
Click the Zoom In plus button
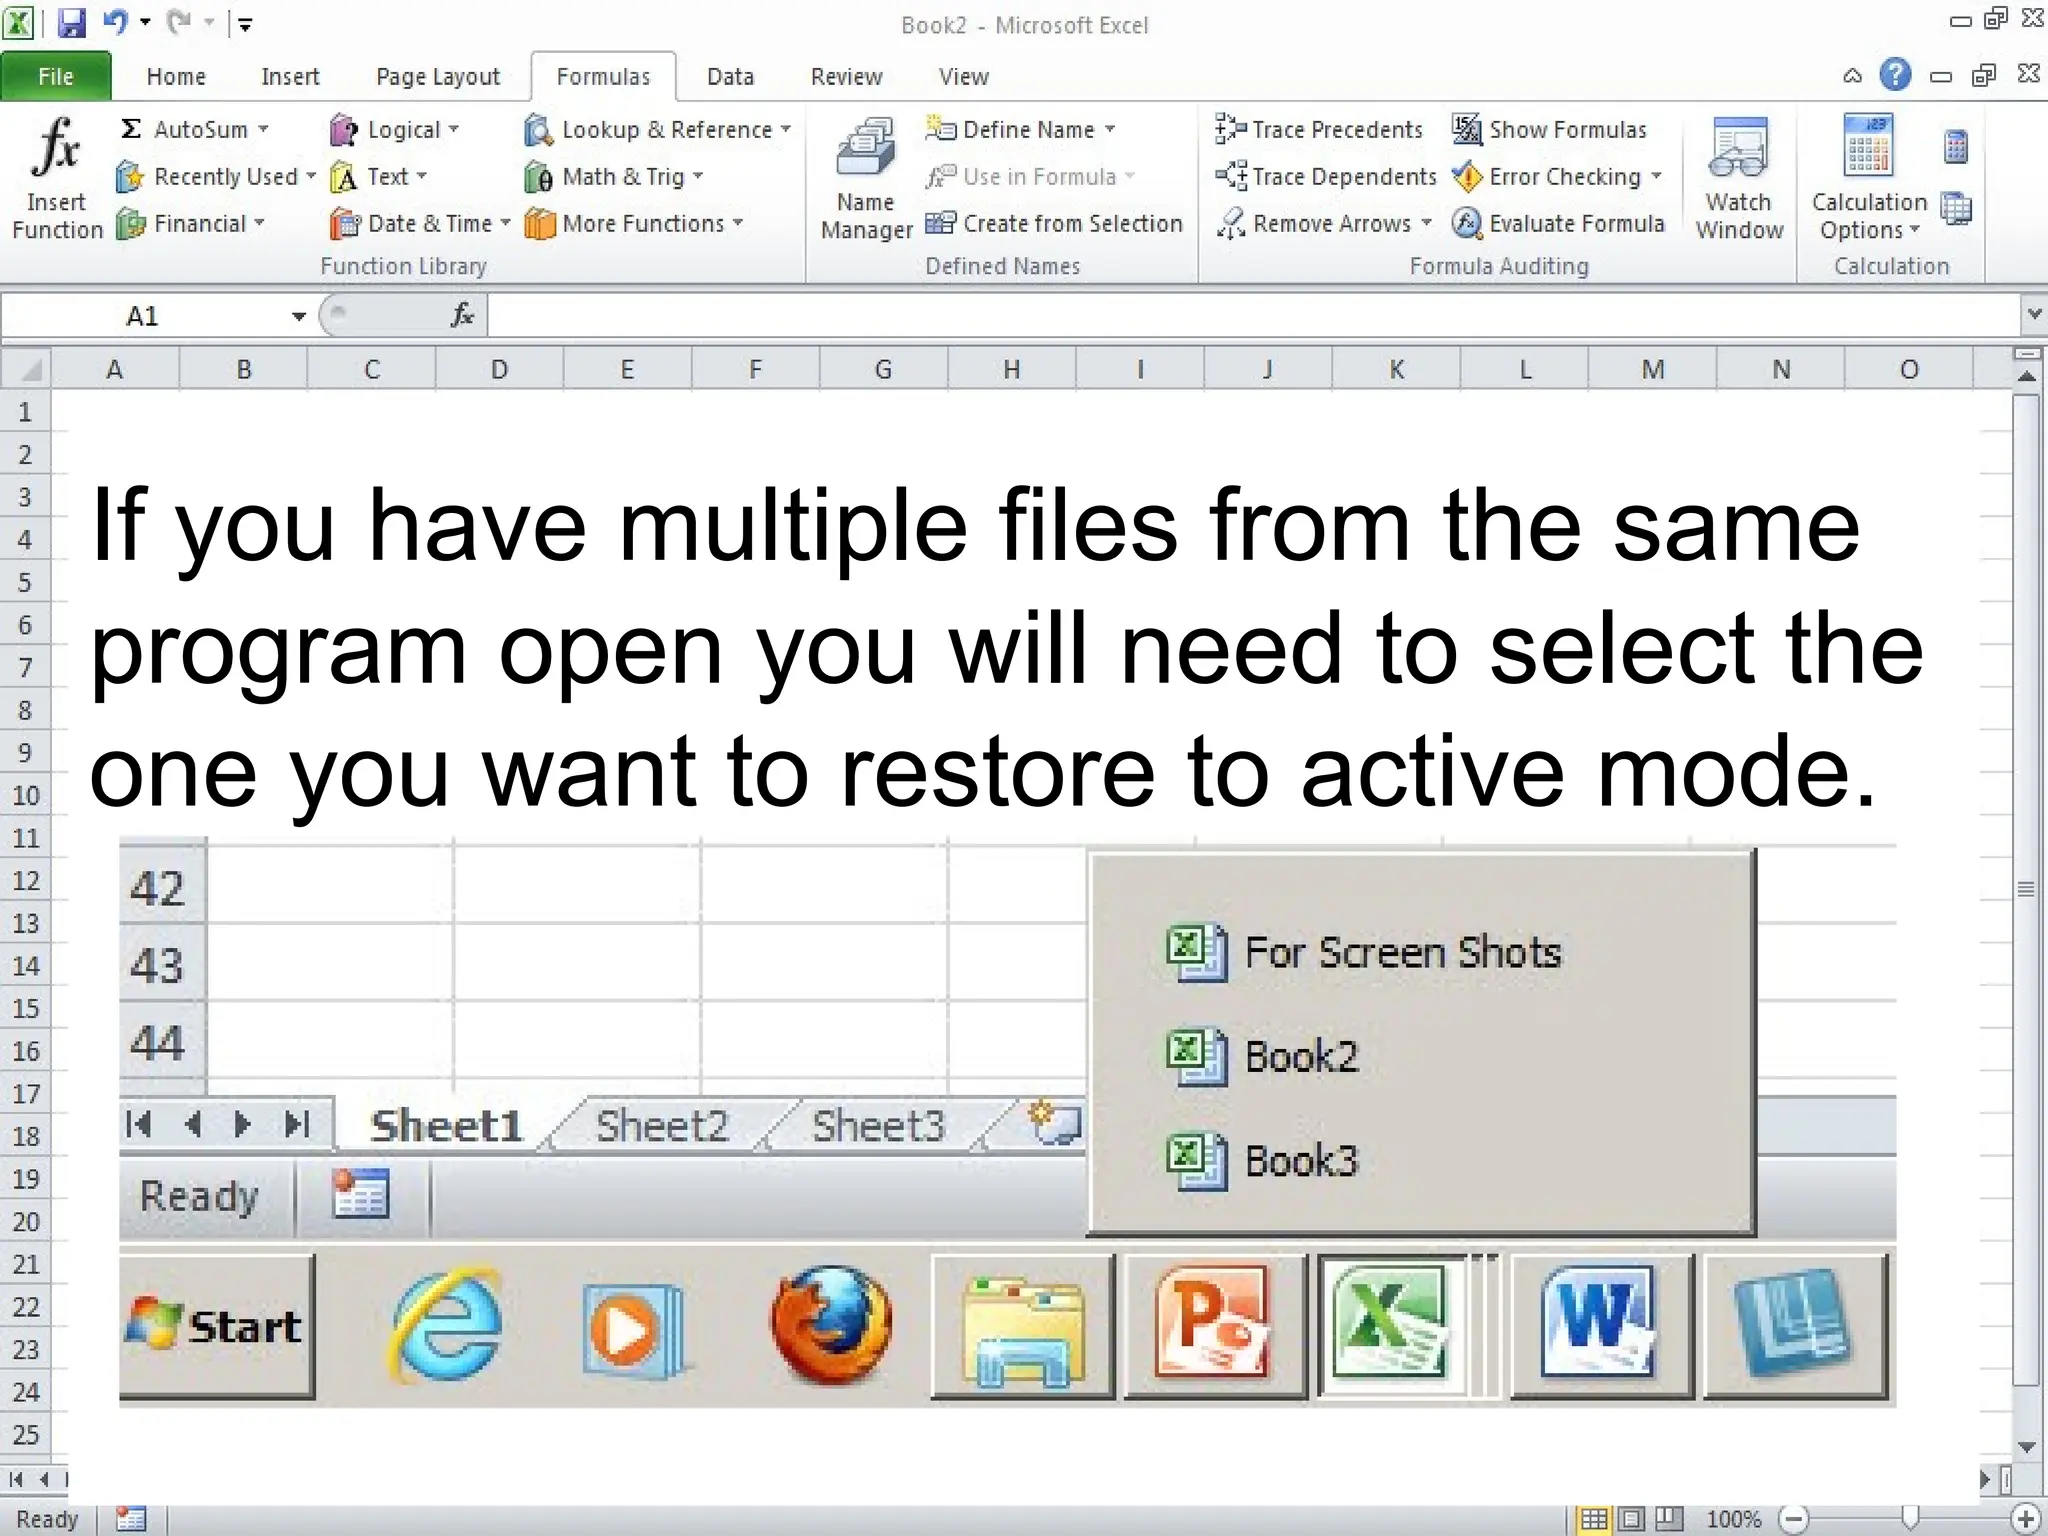2025,1519
